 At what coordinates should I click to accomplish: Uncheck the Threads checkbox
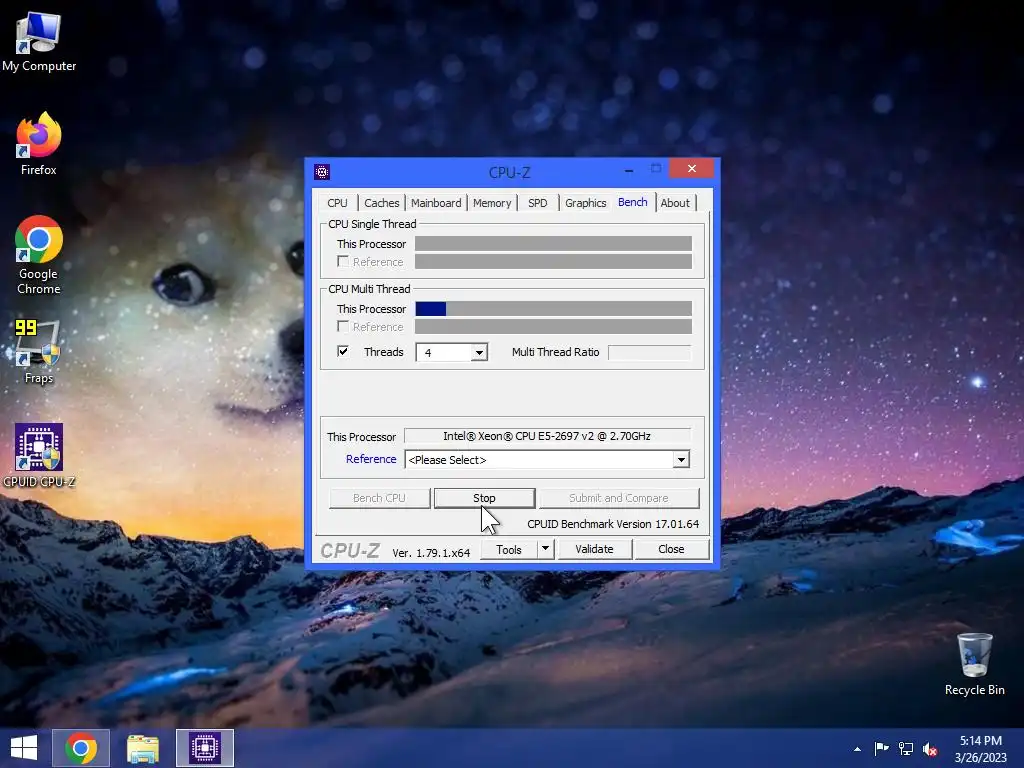point(343,351)
